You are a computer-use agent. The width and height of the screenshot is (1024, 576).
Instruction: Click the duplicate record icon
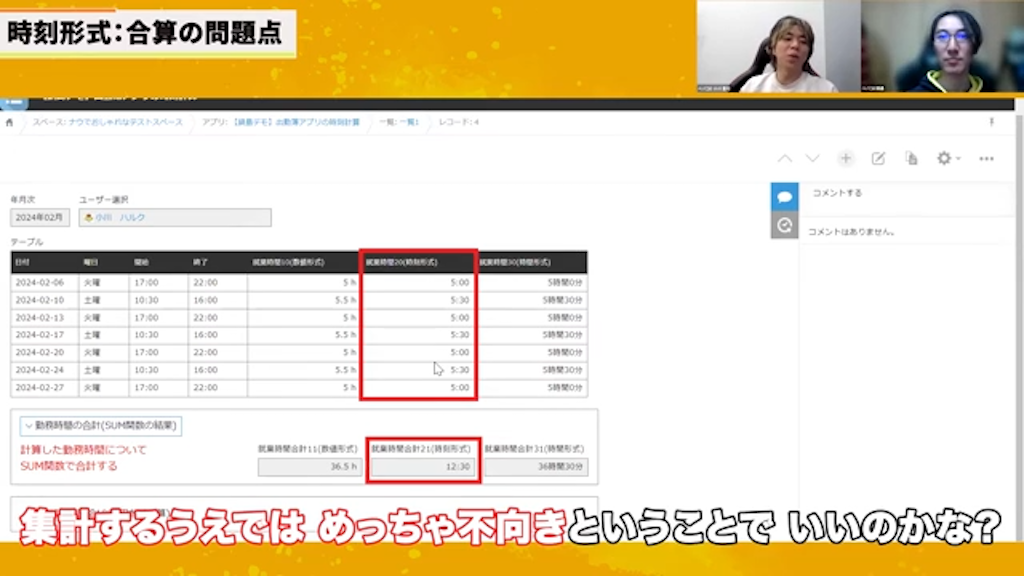911,159
